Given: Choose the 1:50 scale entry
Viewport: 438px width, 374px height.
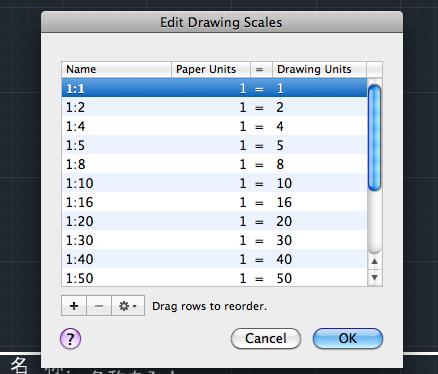Looking at the screenshot, I should pos(214,277).
